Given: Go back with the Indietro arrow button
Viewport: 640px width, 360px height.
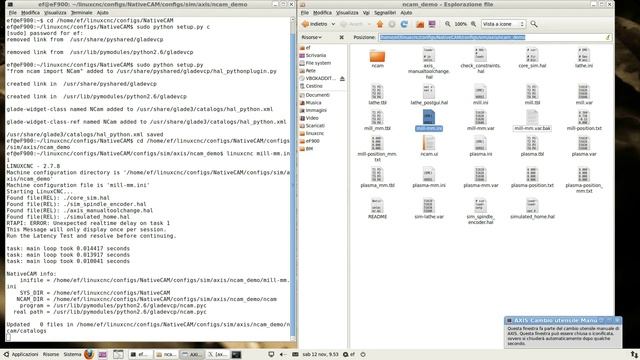Looking at the screenshot, I should [x=315, y=24].
